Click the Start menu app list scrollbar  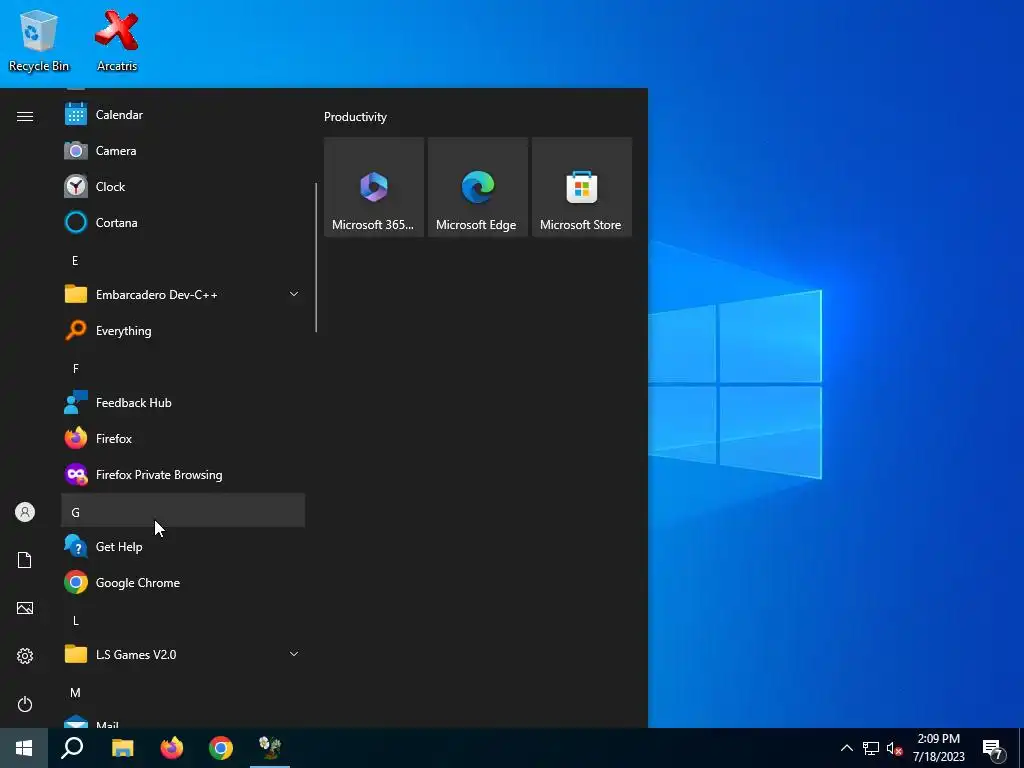[x=316, y=257]
